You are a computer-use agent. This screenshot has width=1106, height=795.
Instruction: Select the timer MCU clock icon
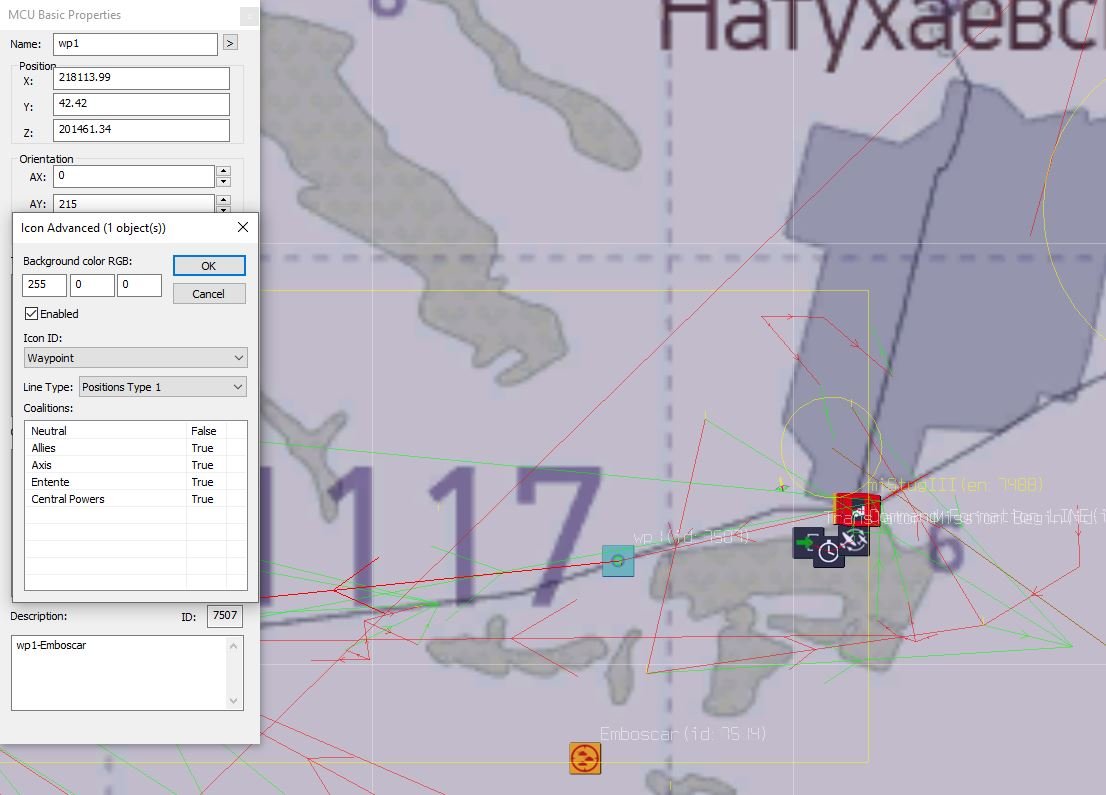(x=829, y=552)
